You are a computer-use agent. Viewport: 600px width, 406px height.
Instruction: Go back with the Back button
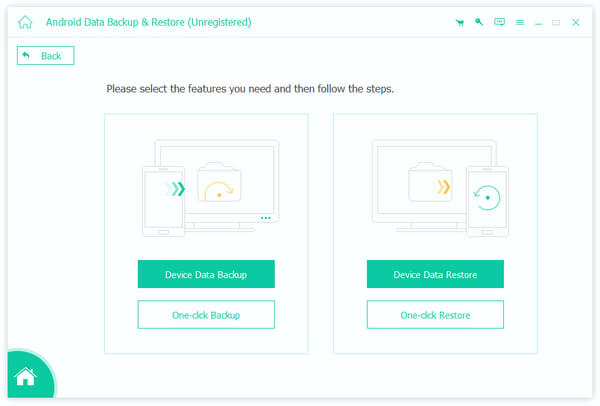(x=46, y=56)
